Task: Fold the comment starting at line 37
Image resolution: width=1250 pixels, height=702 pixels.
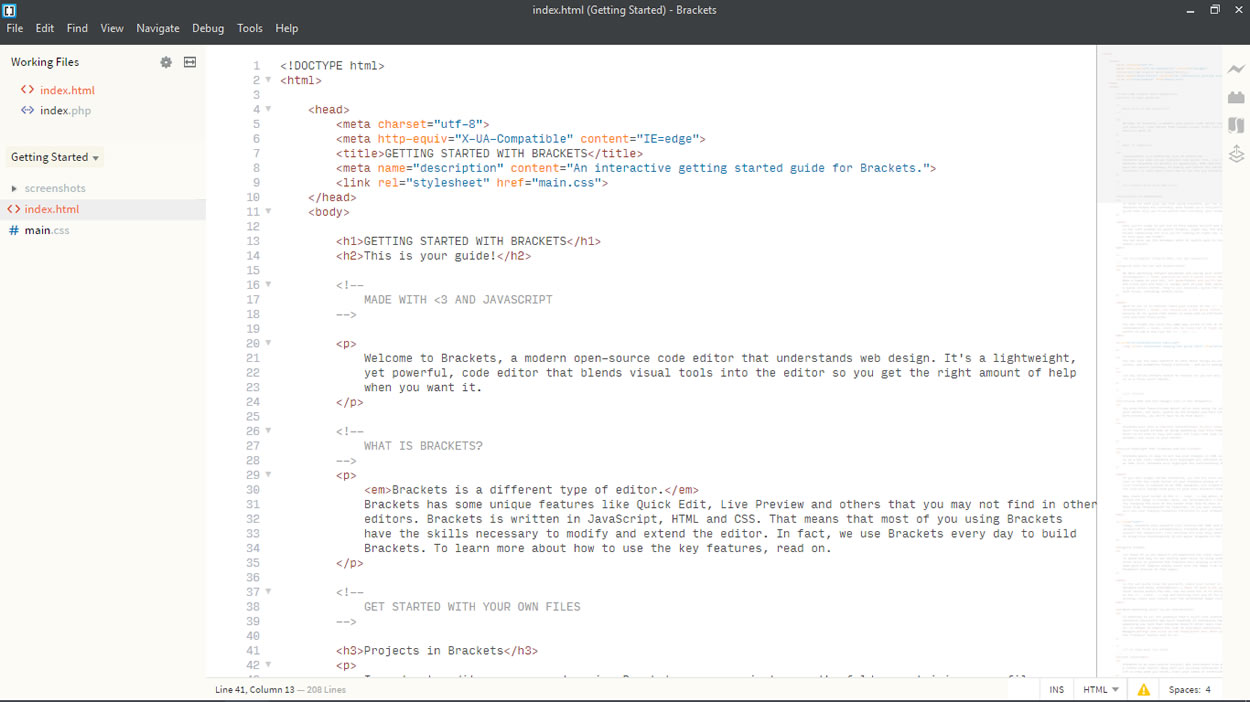Action: (268, 592)
